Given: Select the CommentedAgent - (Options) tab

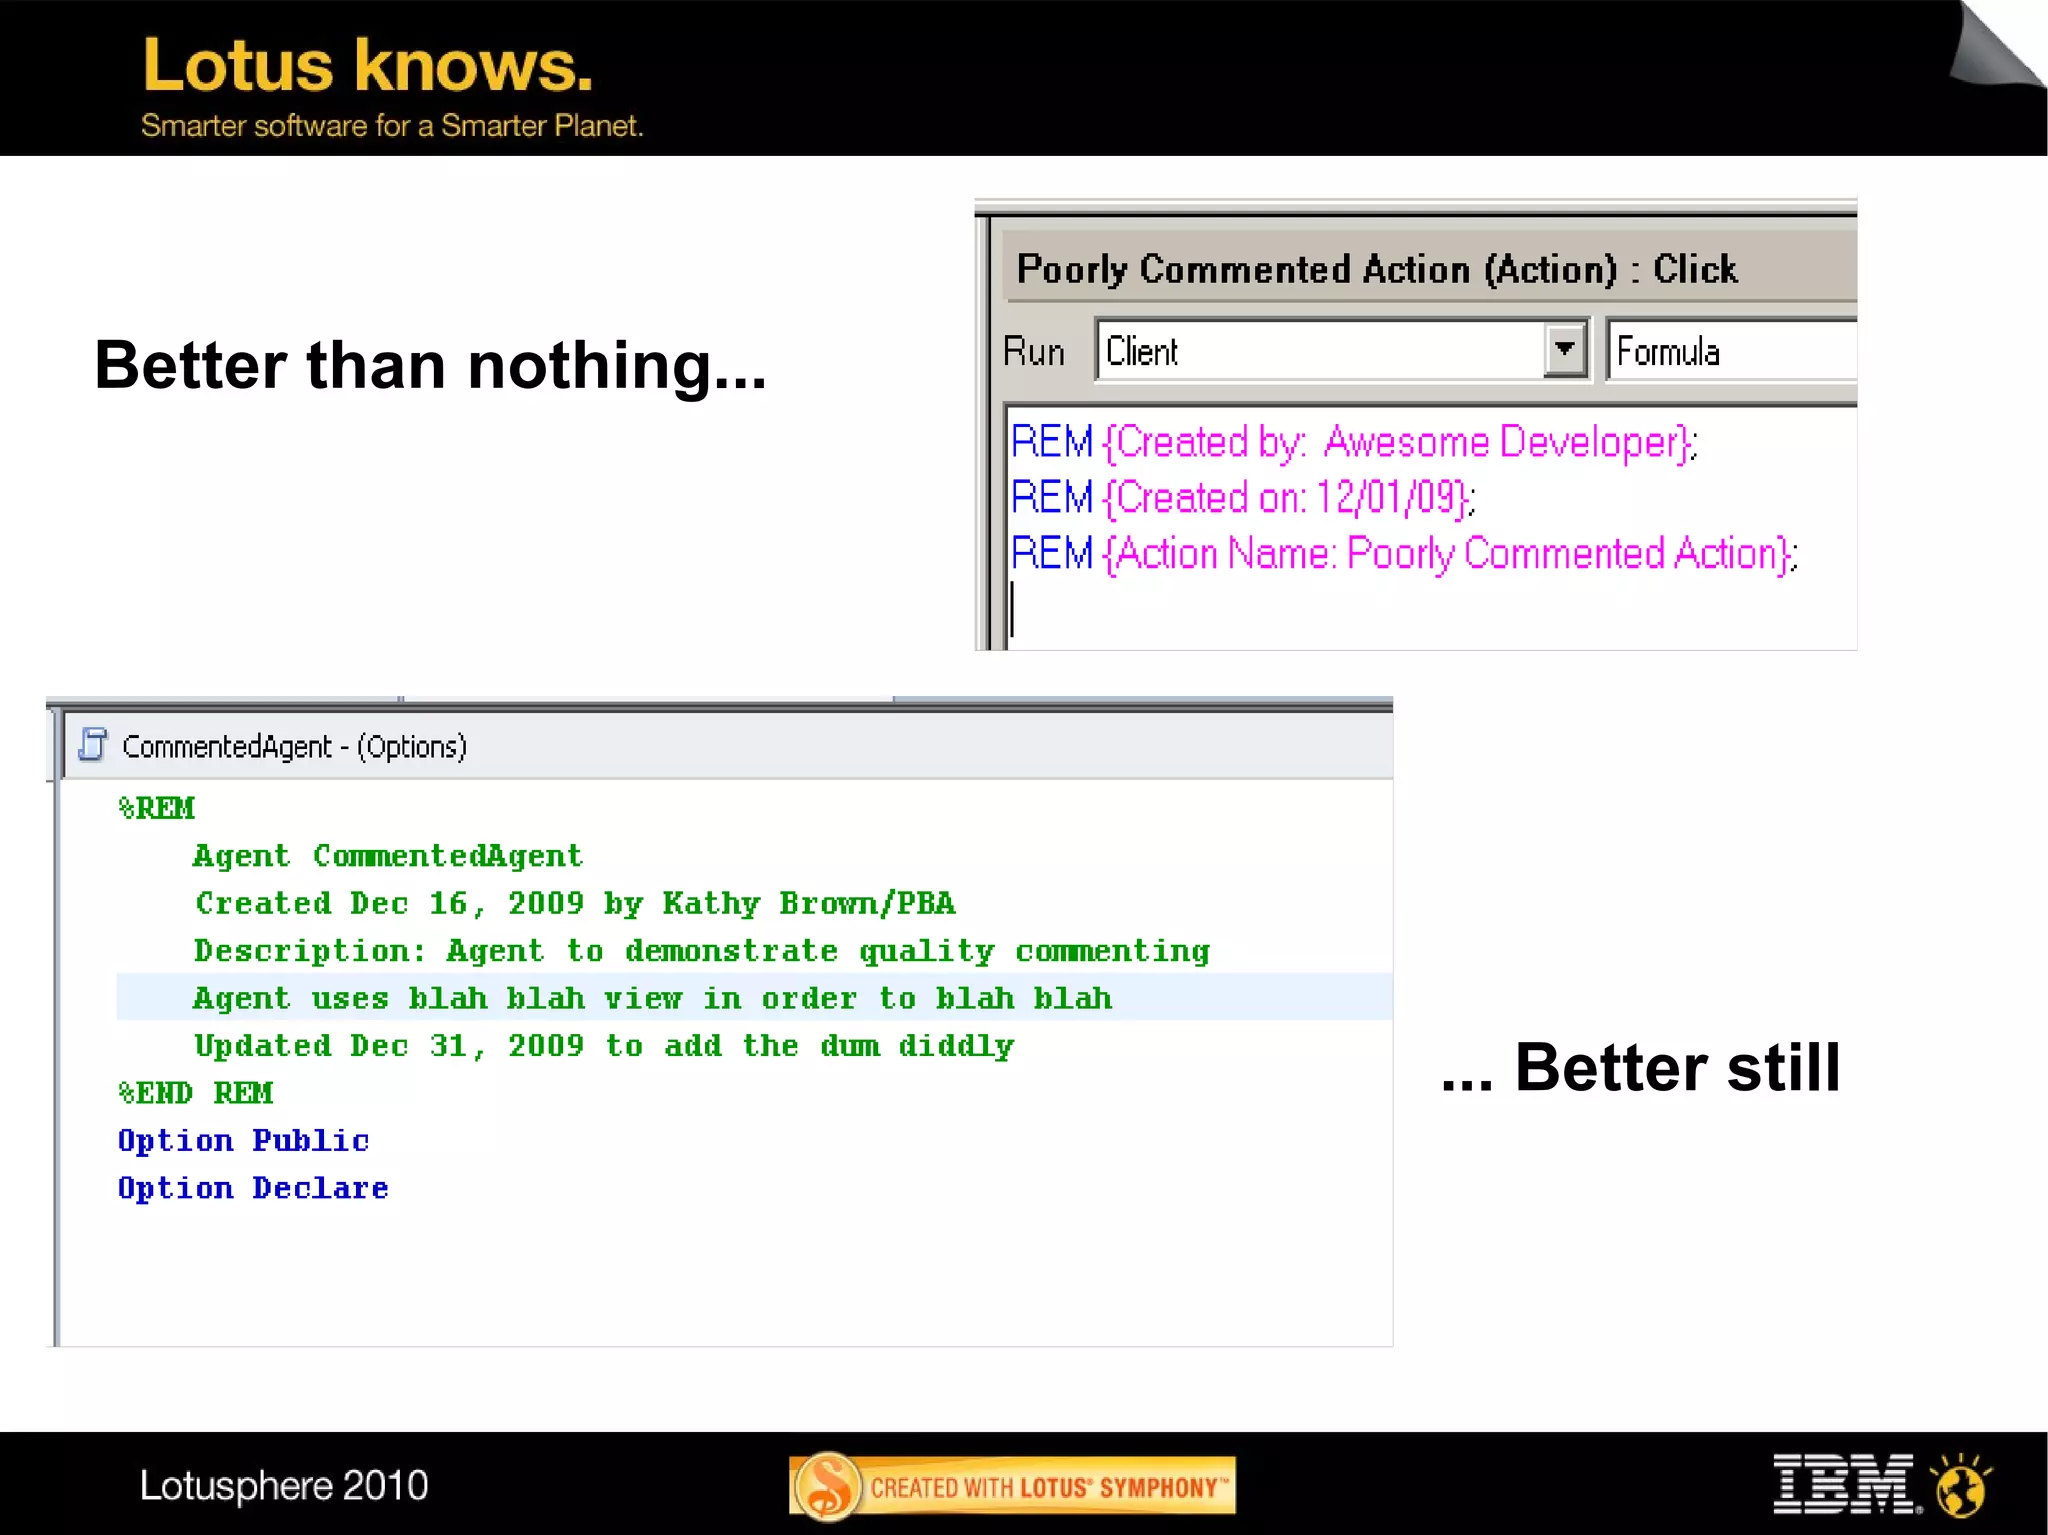Looking at the screenshot, I should point(294,747).
